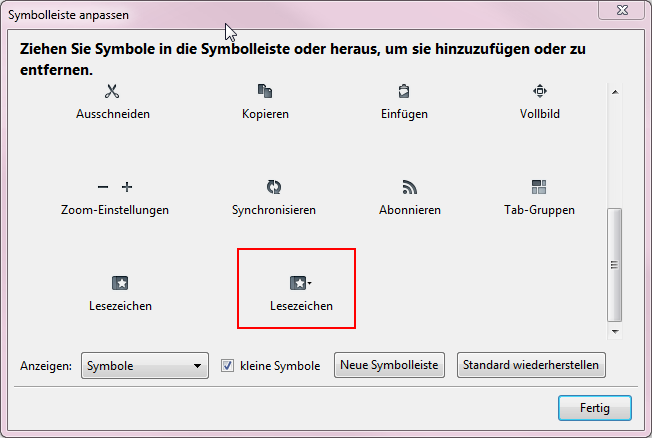This screenshot has height=438, width=652.
Task: Click the vertical scrollbar thumb
Action: click(x=615, y=264)
